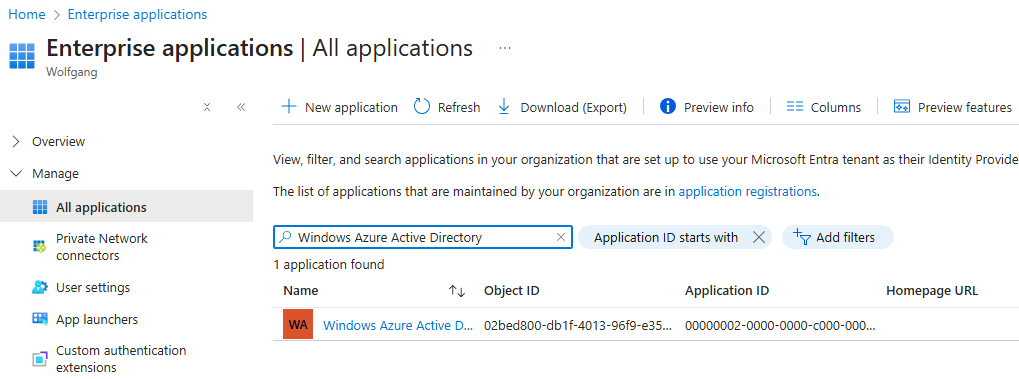
Task: Click the magnifier search icon
Action: click(285, 237)
